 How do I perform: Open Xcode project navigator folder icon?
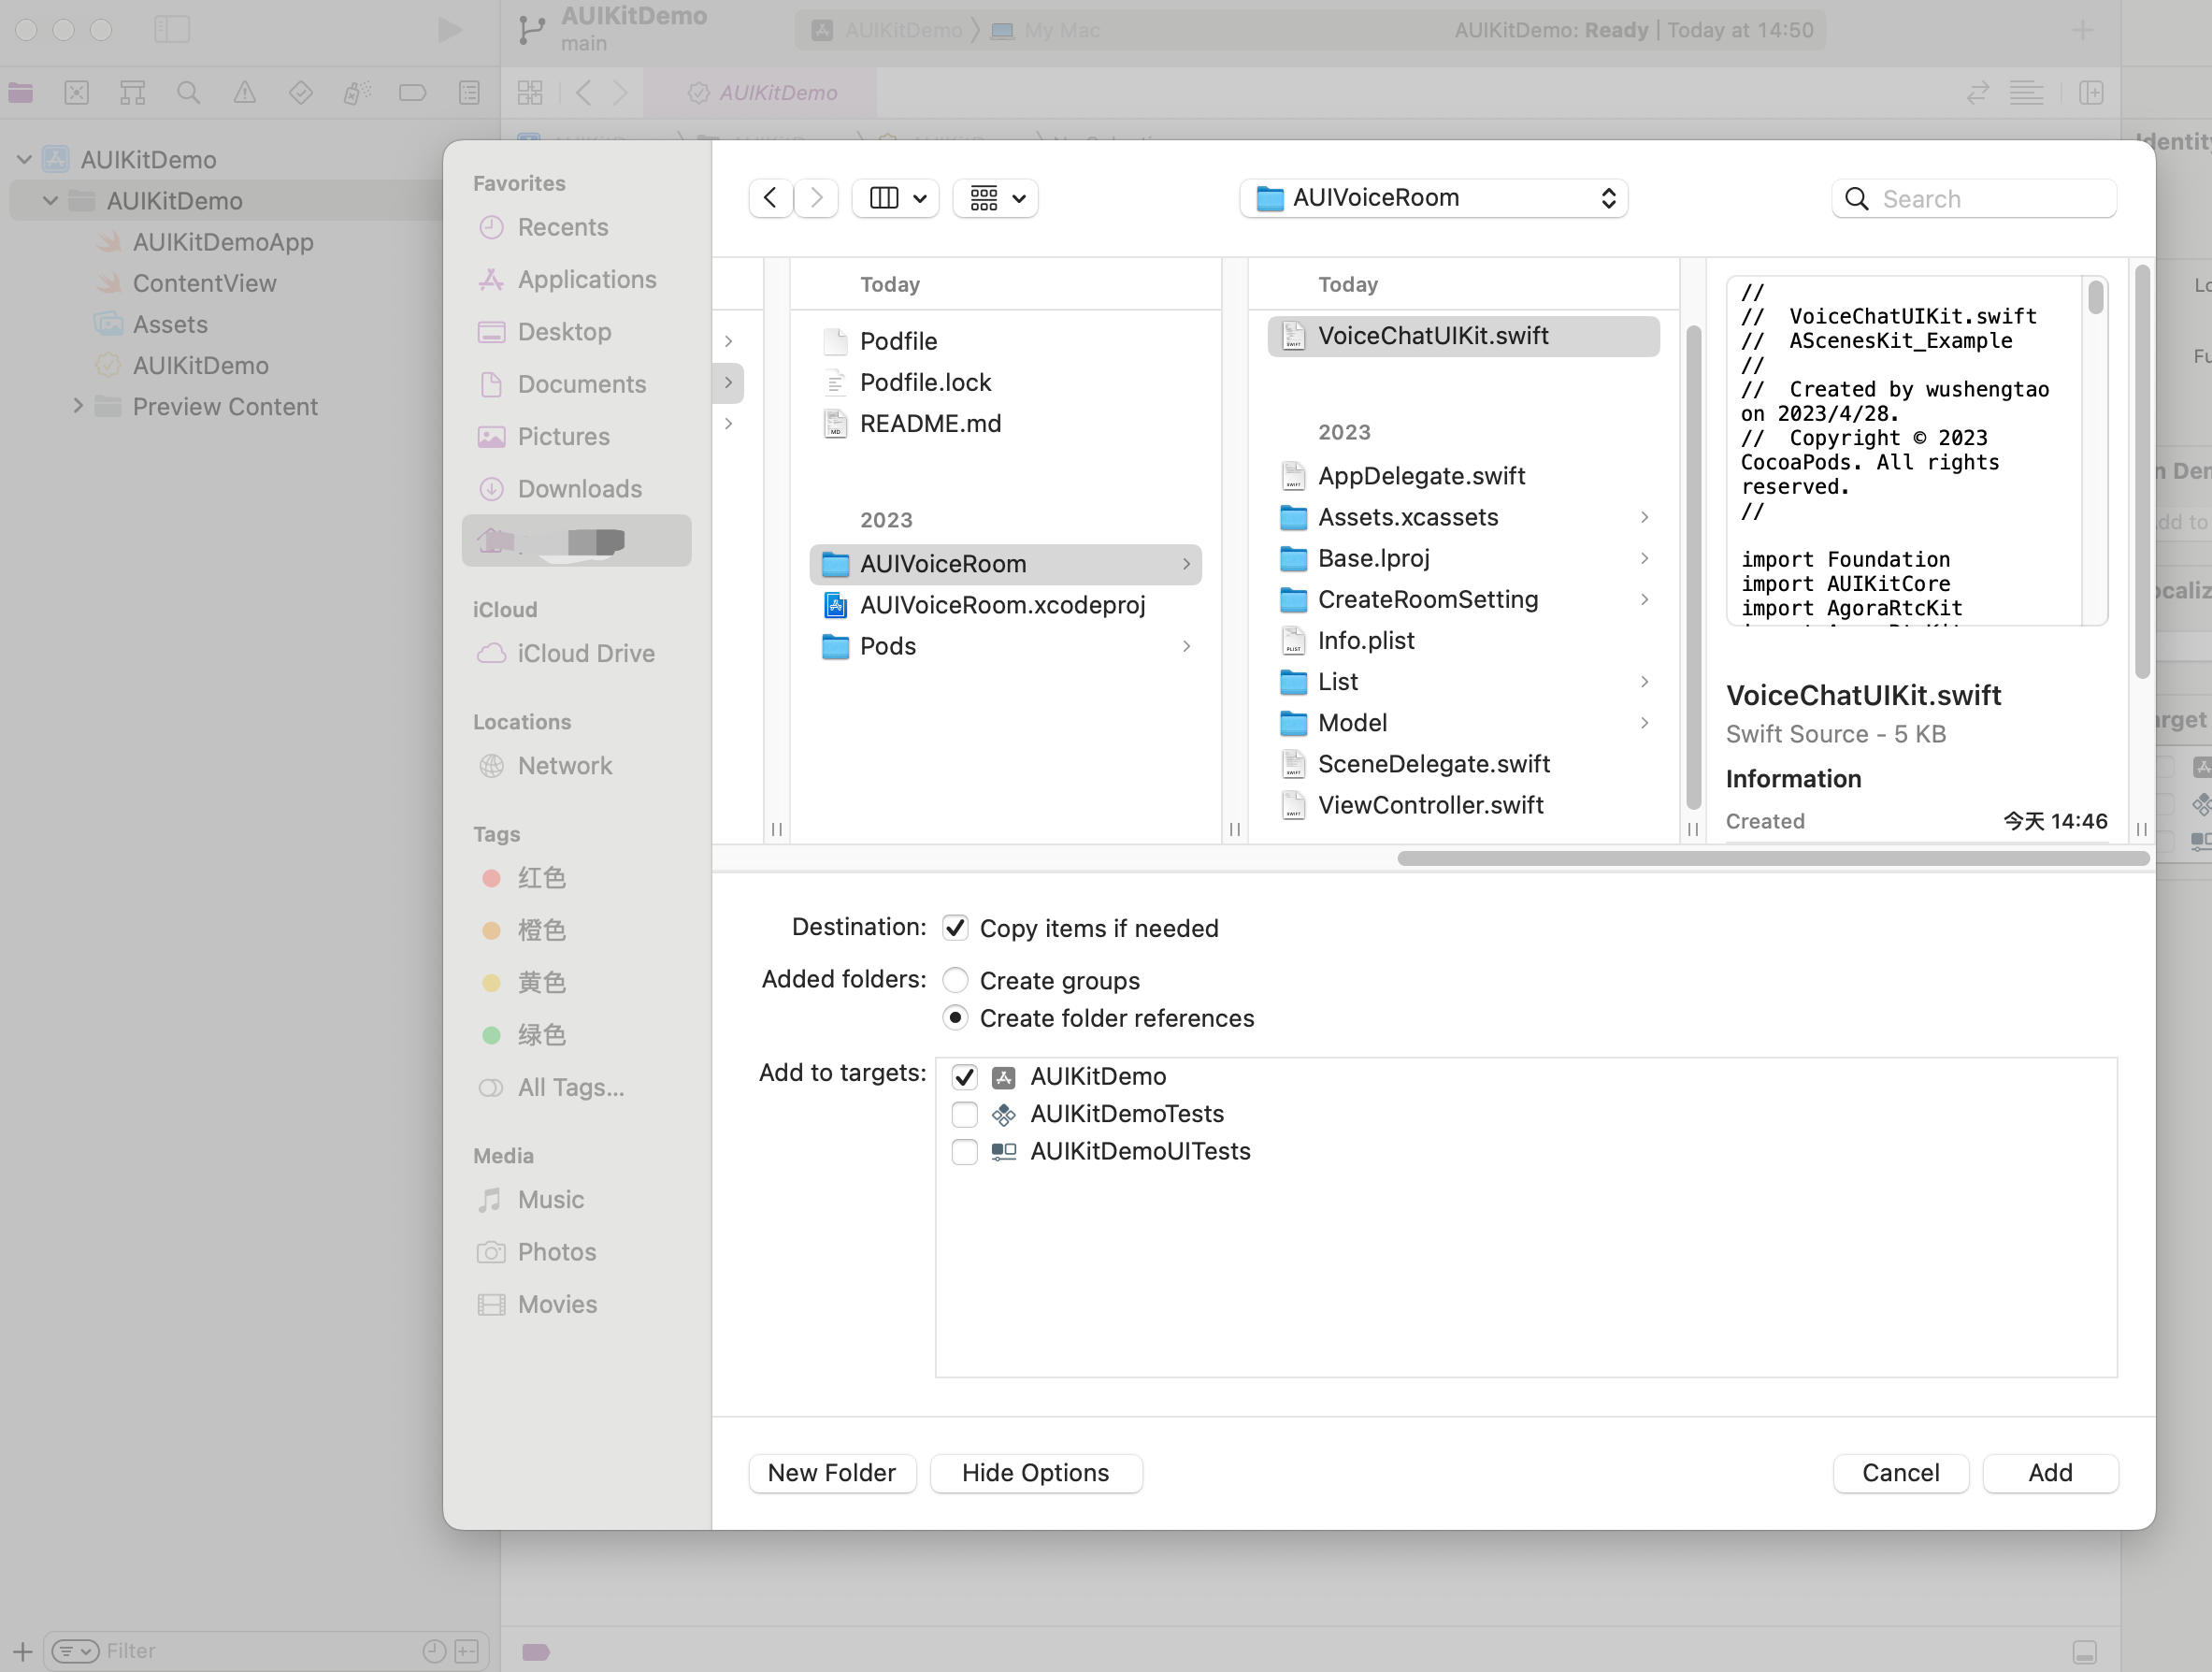pyautogui.click(x=20, y=93)
